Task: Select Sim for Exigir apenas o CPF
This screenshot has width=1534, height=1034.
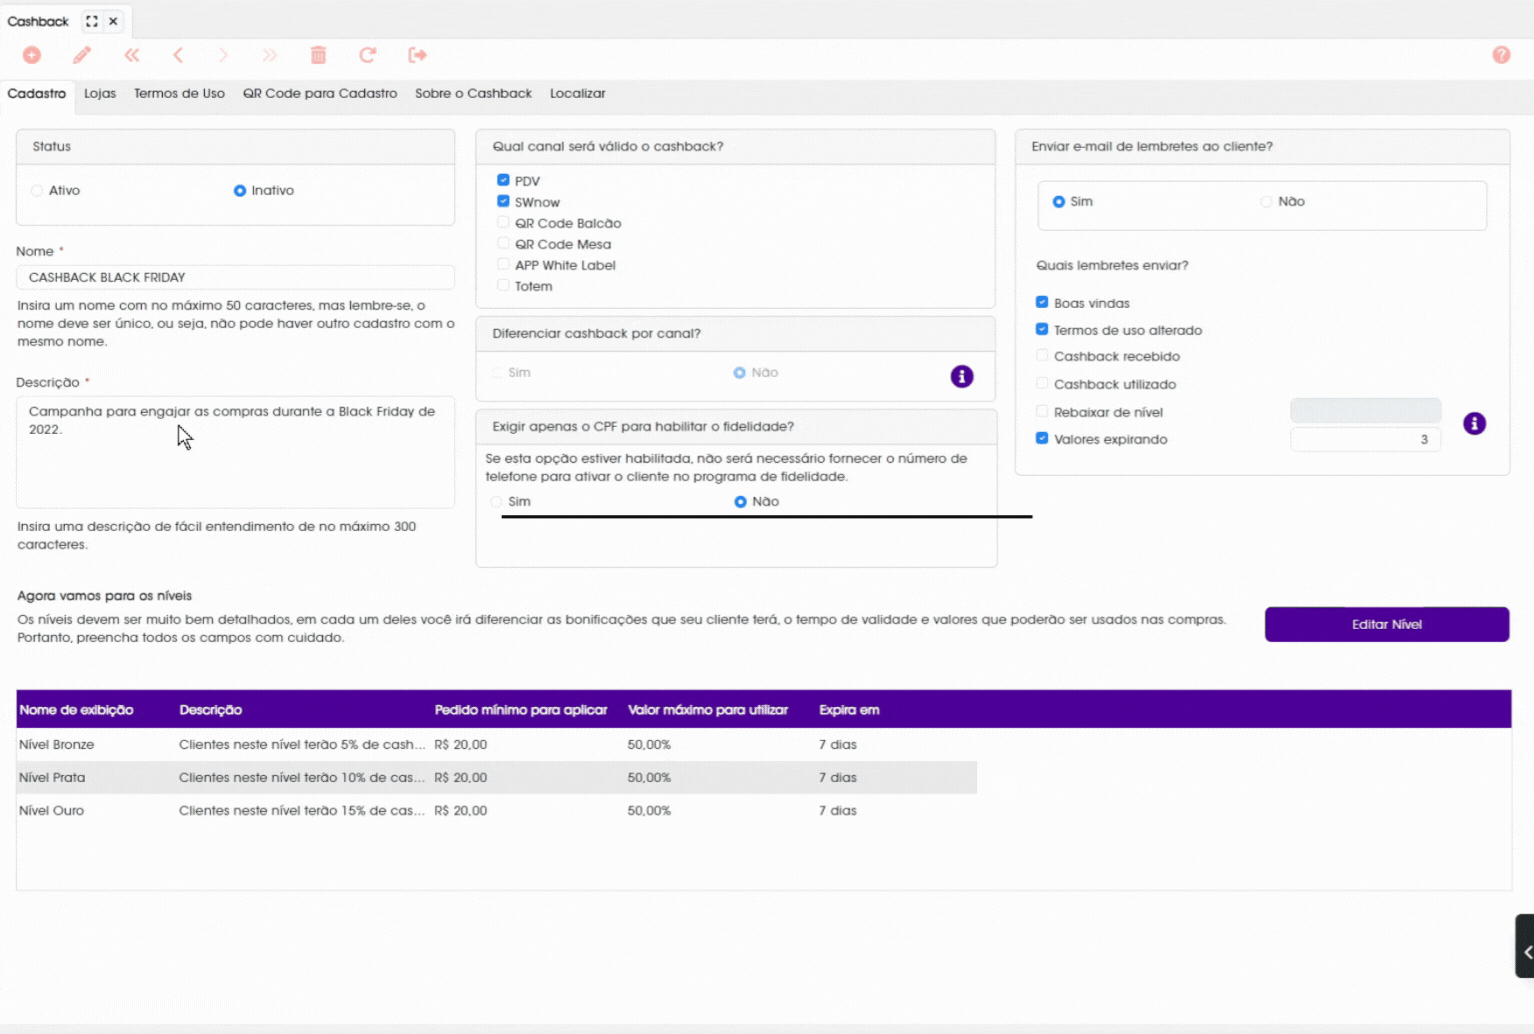Action: point(497,501)
